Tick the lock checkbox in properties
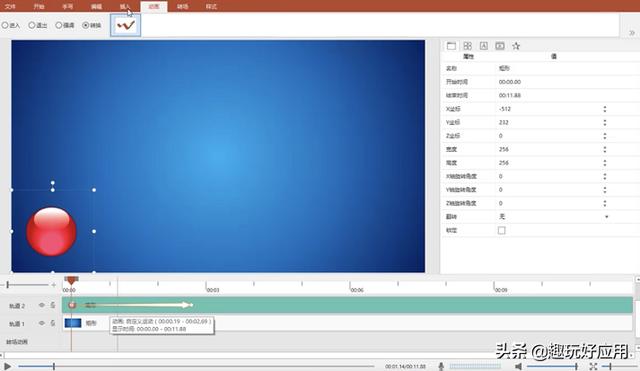This screenshot has width=640, height=371. tap(502, 230)
